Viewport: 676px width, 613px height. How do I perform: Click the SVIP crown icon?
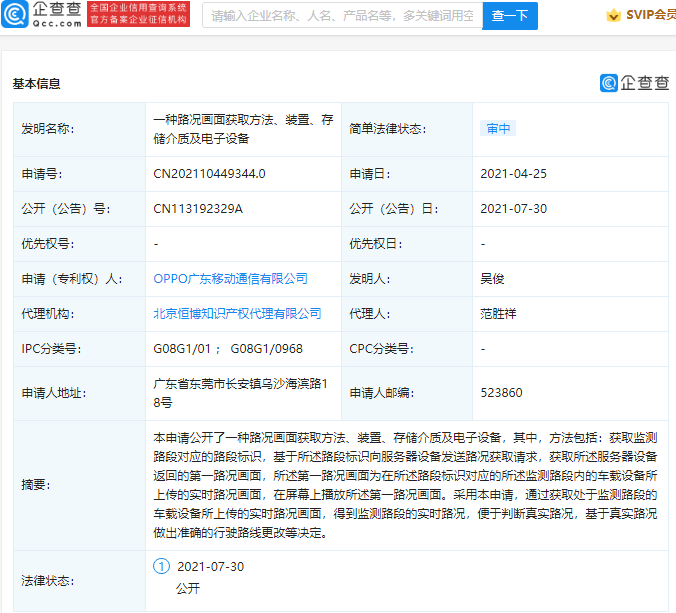pos(612,15)
